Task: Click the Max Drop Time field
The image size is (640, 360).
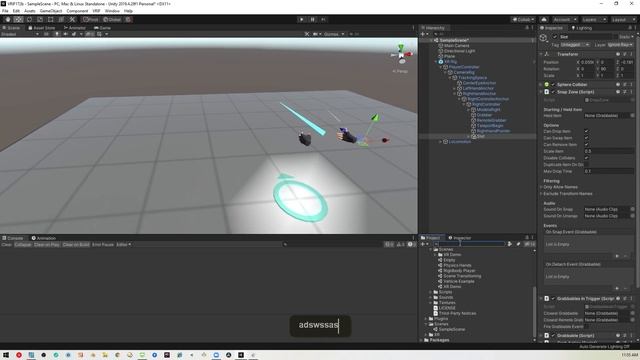Action: tap(608, 171)
